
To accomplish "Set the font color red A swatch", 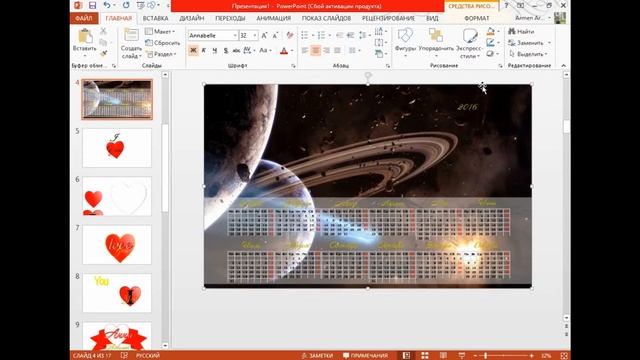I will 284,51.
